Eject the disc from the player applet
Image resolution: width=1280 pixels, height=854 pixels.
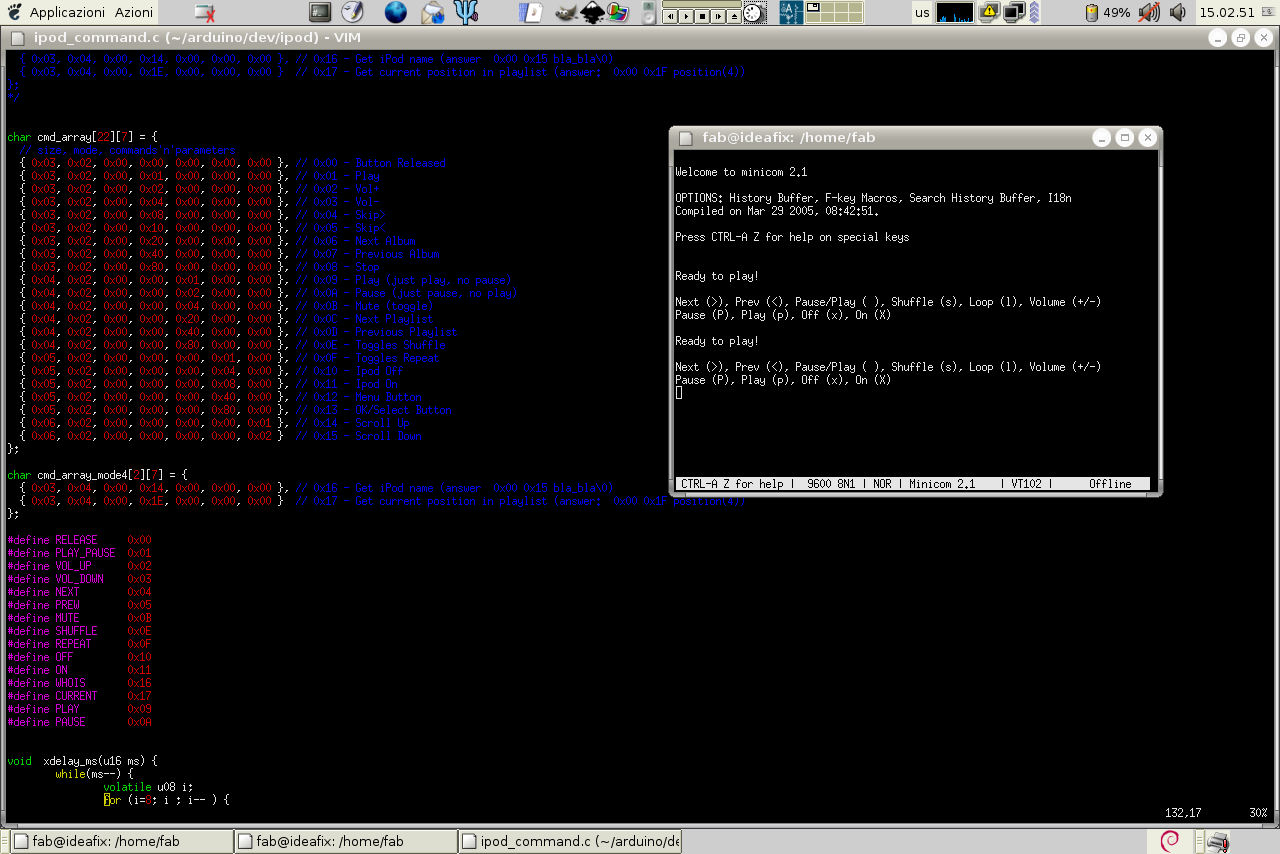click(x=735, y=17)
